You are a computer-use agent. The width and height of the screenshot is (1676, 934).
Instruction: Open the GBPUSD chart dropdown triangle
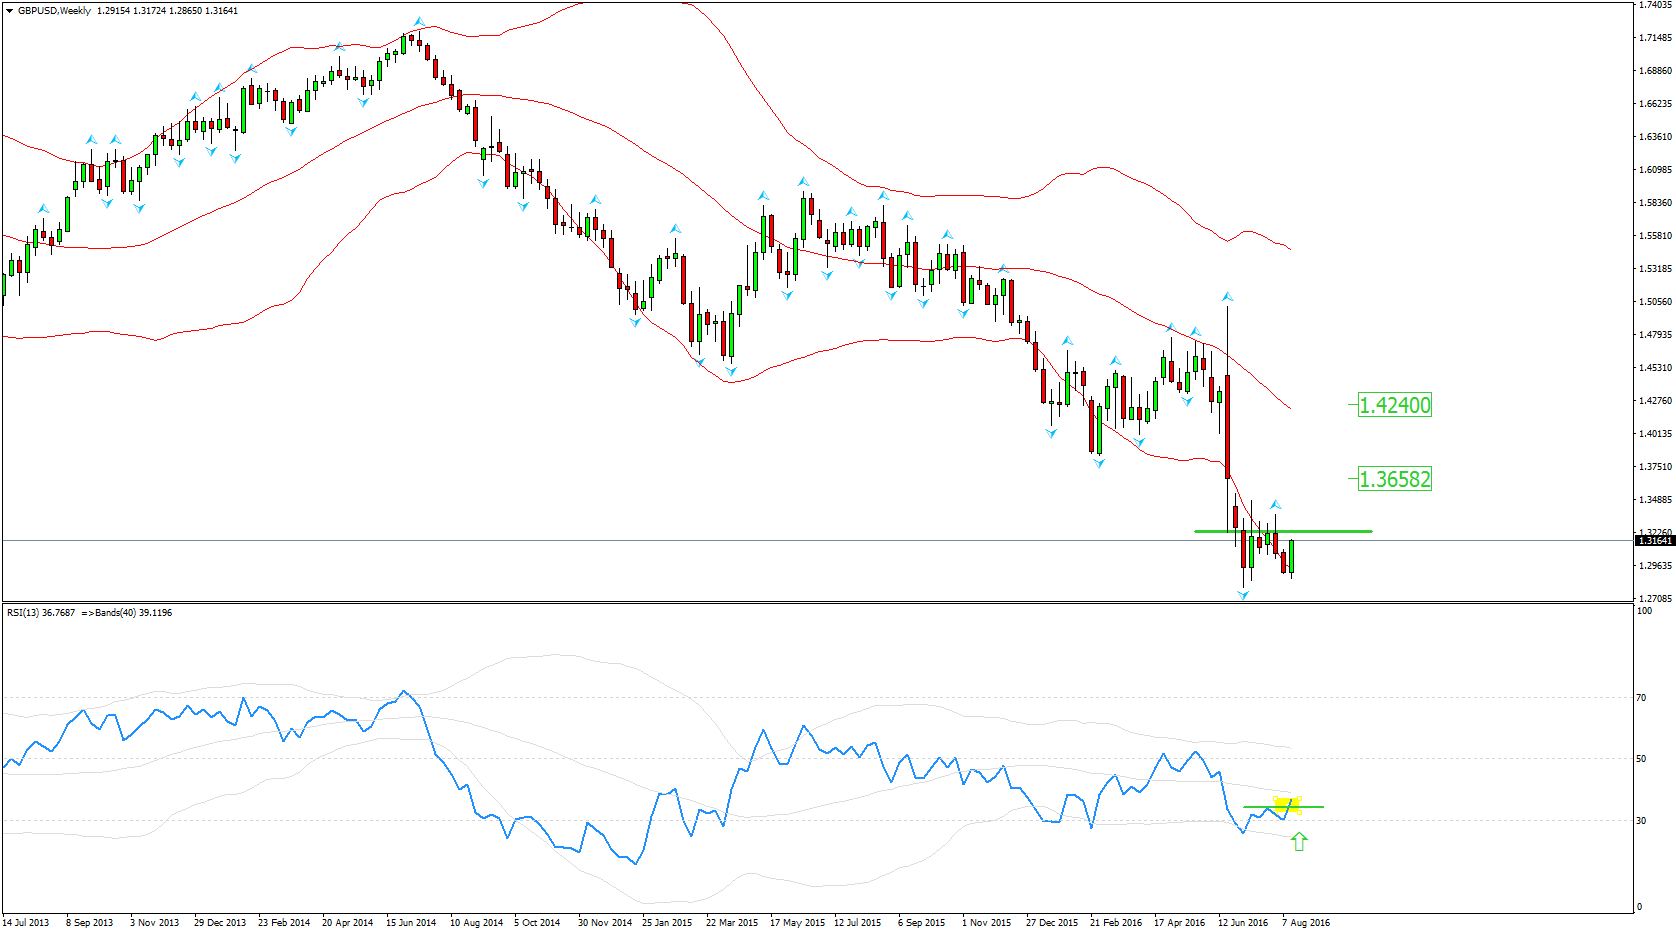click(x=9, y=11)
